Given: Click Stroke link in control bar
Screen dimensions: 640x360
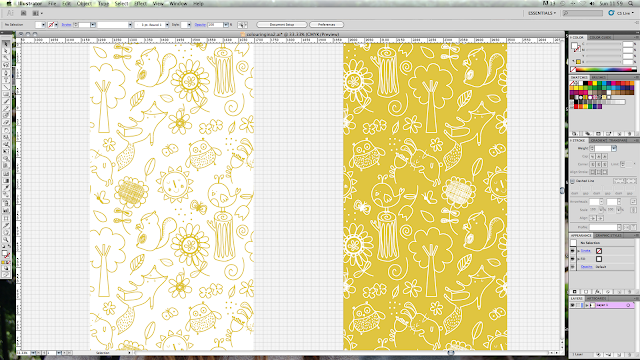Looking at the screenshot, I should (x=66, y=24).
